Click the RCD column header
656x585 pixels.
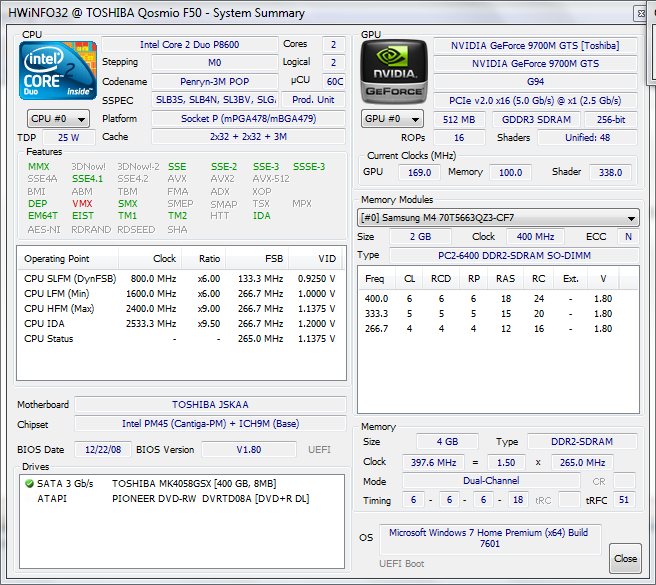coord(441,279)
